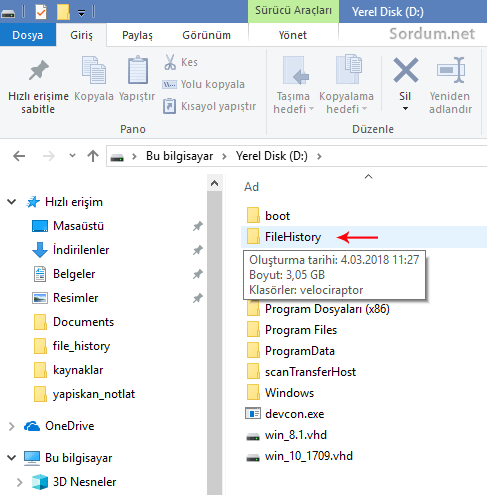Collapse the Bu bilgisayar tree node
Screen dimensions: 487x495
point(12,458)
